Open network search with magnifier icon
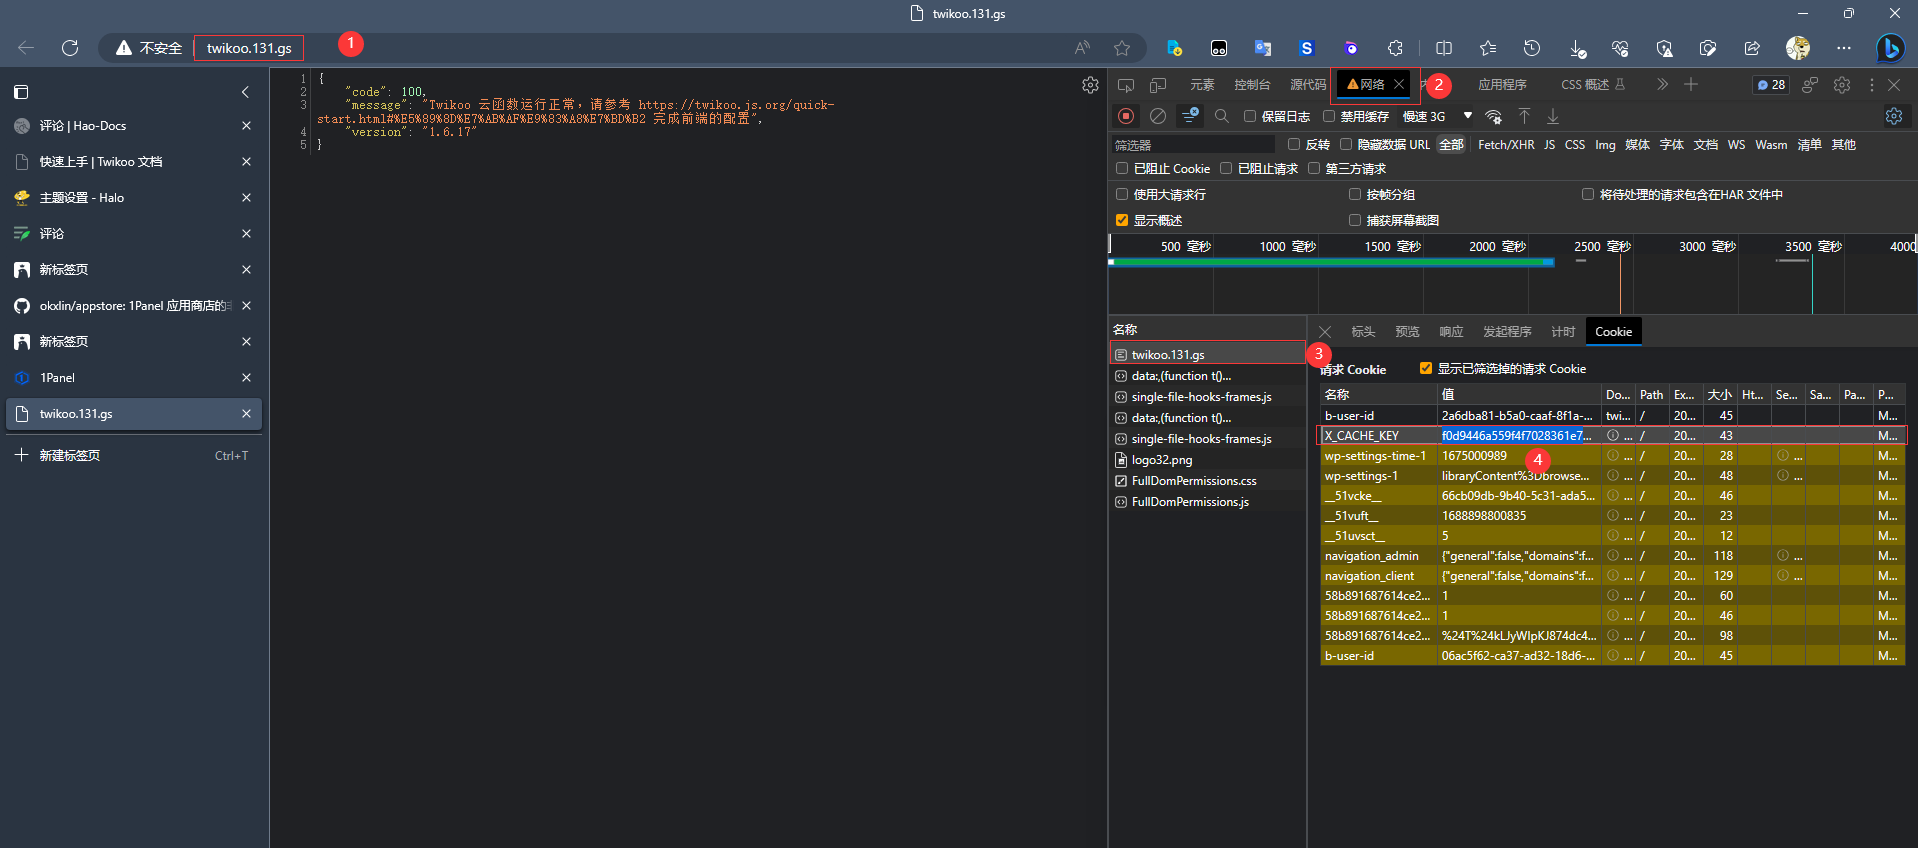Screen dimensions: 1918x848 (1221, 117)
